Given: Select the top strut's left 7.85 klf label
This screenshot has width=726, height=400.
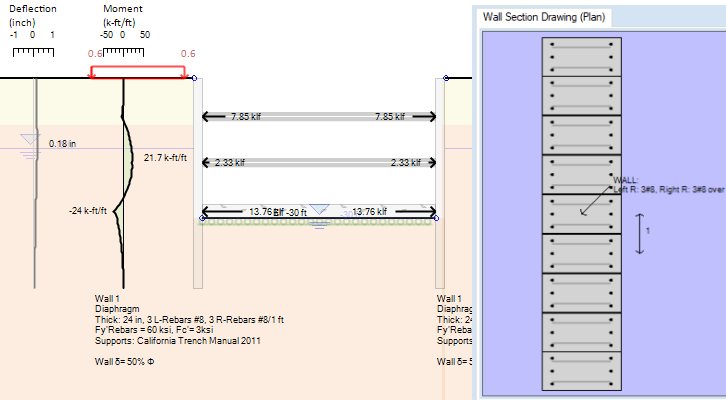Looking at the screenshot, I should 246,117.
